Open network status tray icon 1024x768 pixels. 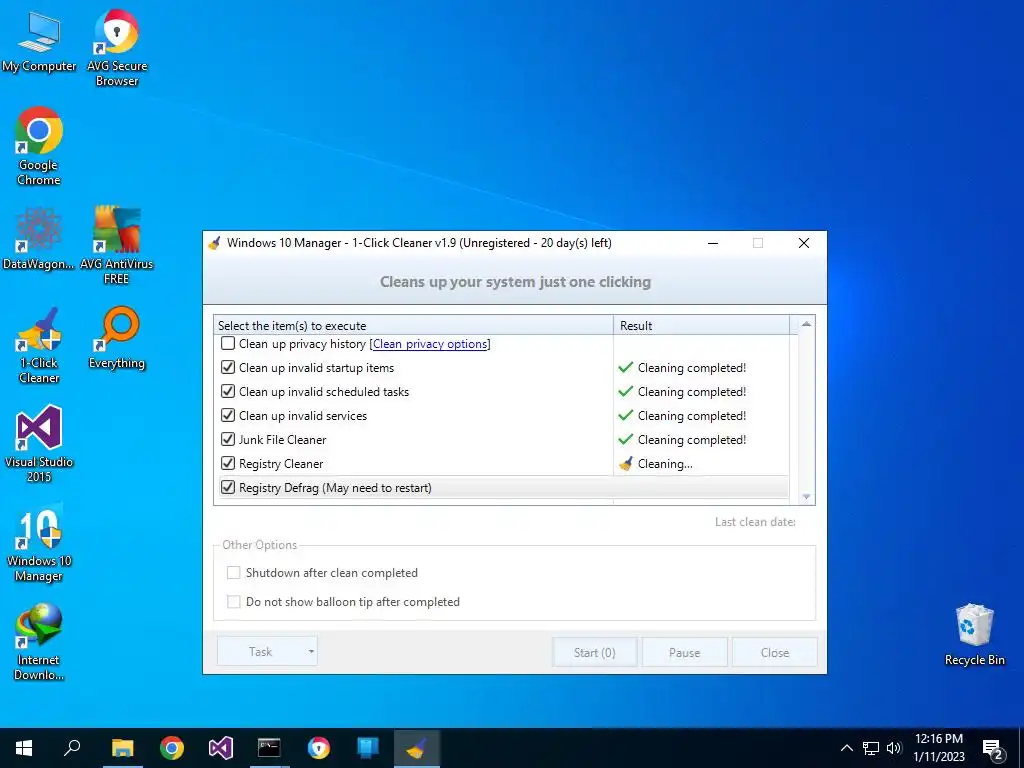[871, 748]
